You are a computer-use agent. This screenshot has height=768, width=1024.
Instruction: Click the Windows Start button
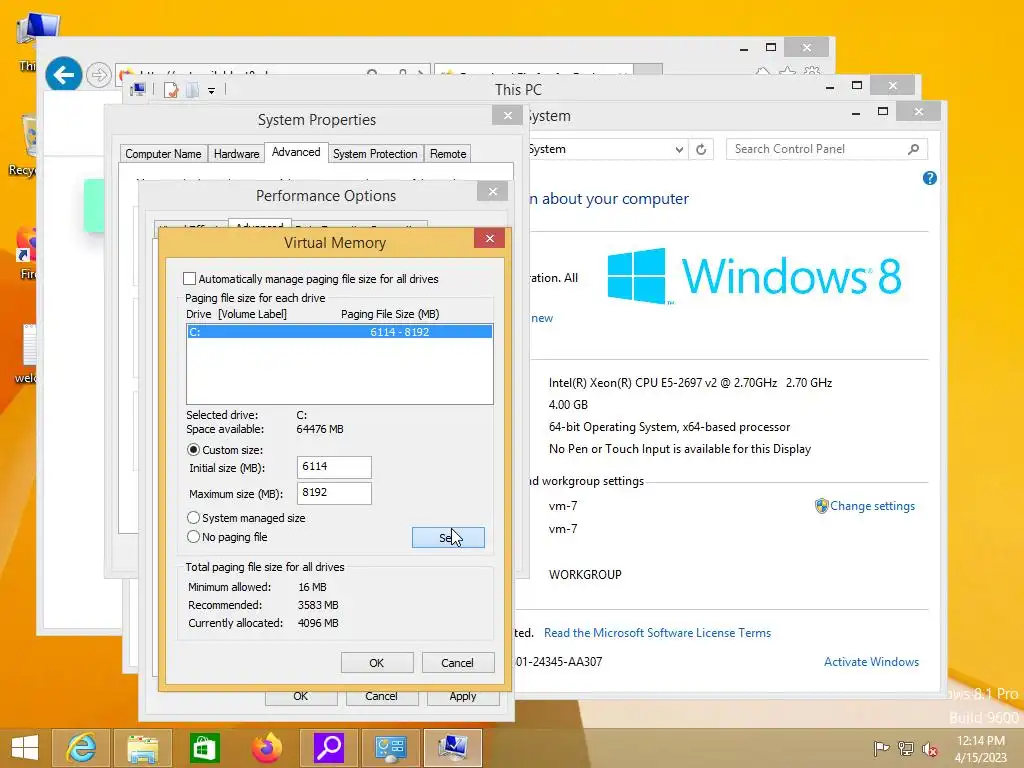tap(24, 748)
